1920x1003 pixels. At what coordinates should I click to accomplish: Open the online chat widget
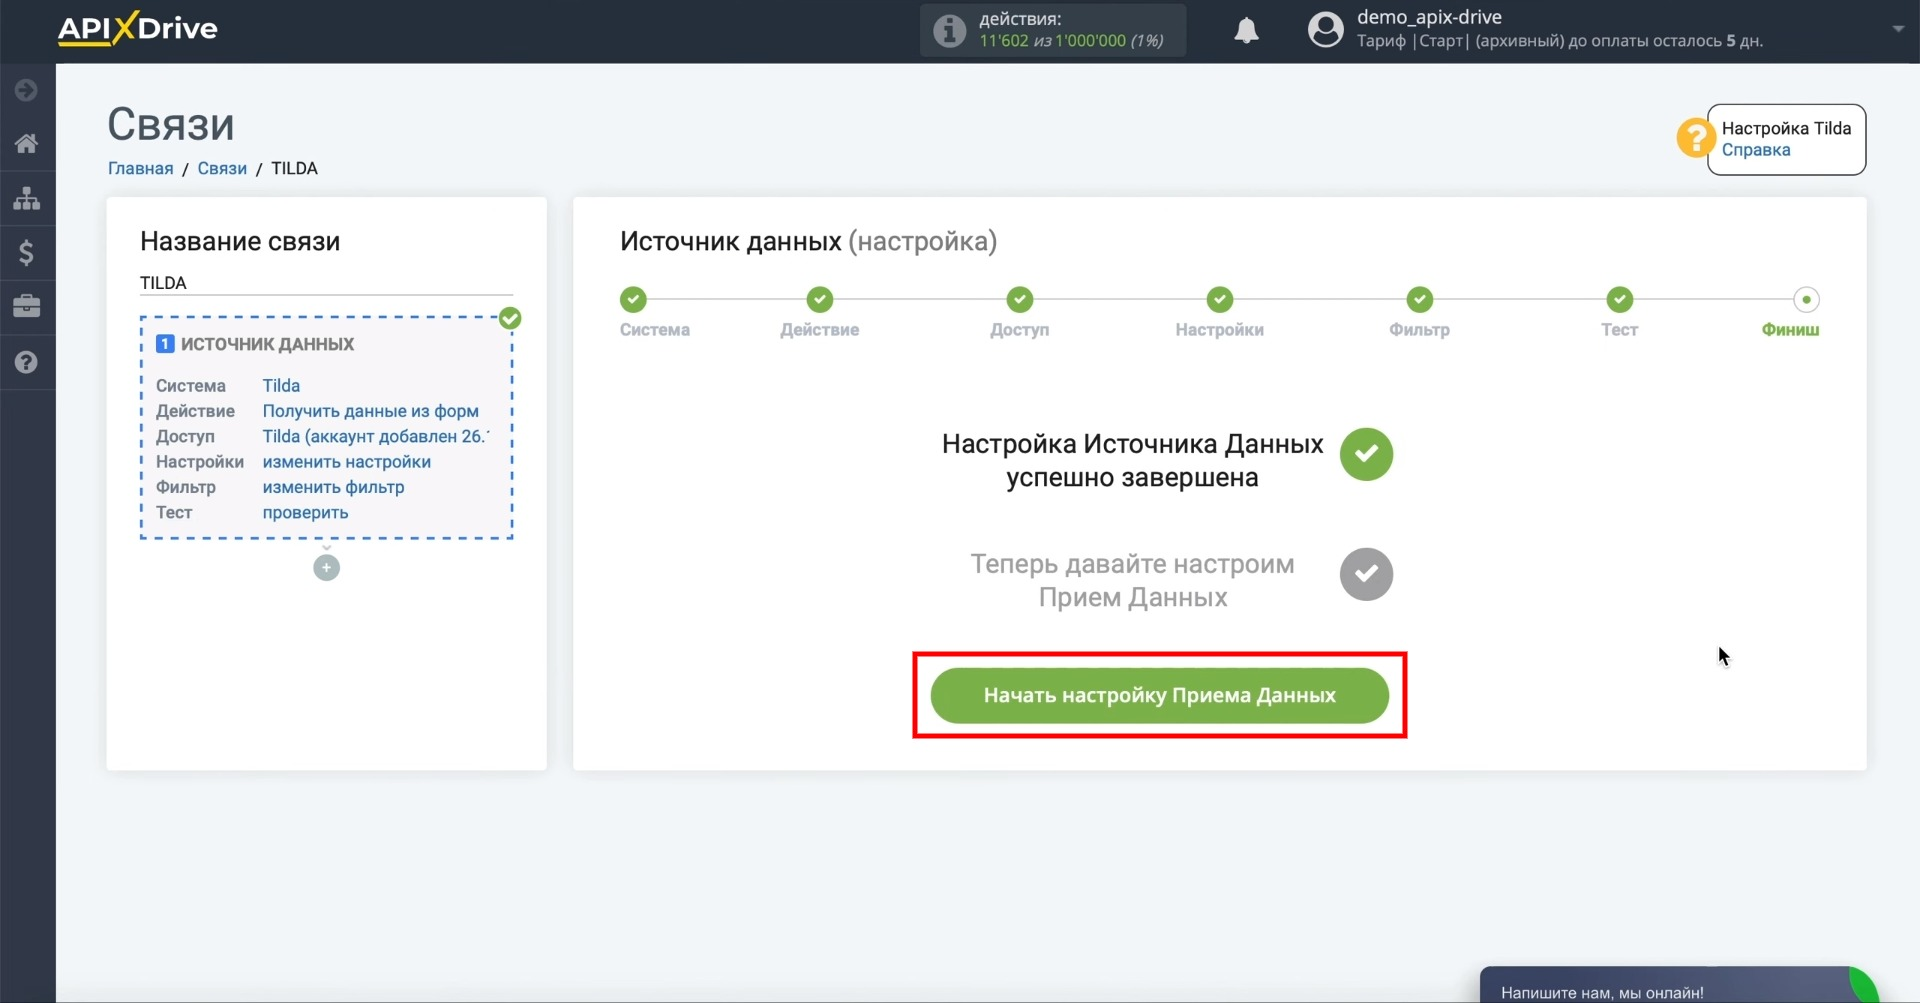(x=1679, y=986)
